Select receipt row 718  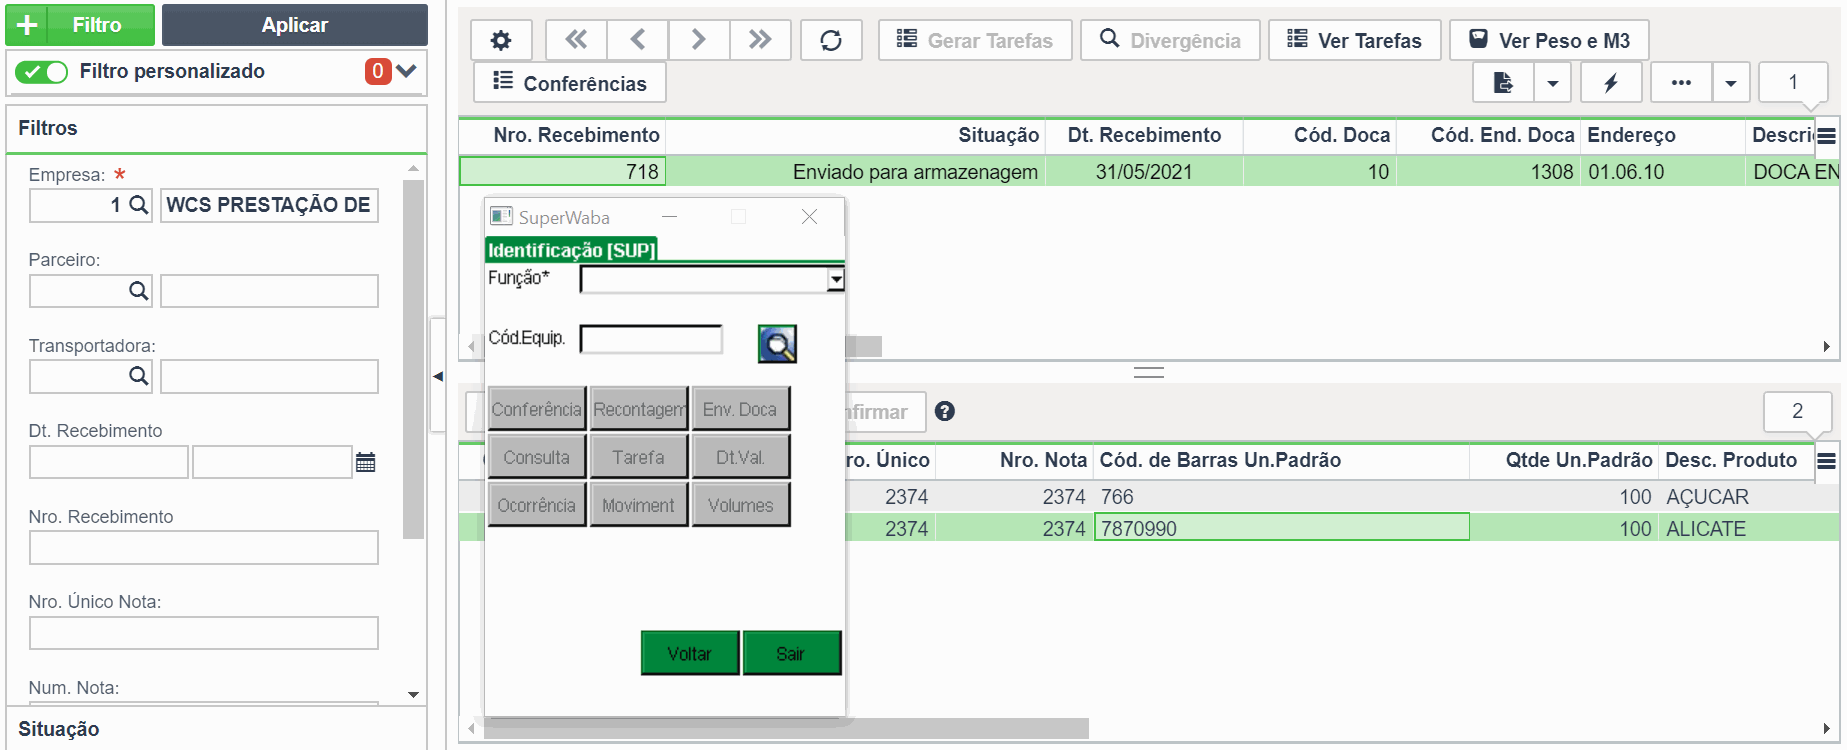[x=1149, y=172]
